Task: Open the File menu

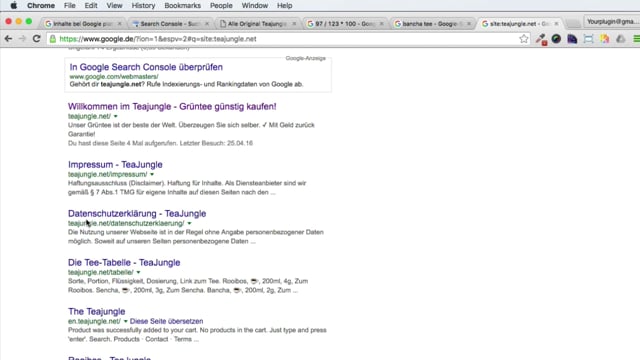Action: coord(70,6)
